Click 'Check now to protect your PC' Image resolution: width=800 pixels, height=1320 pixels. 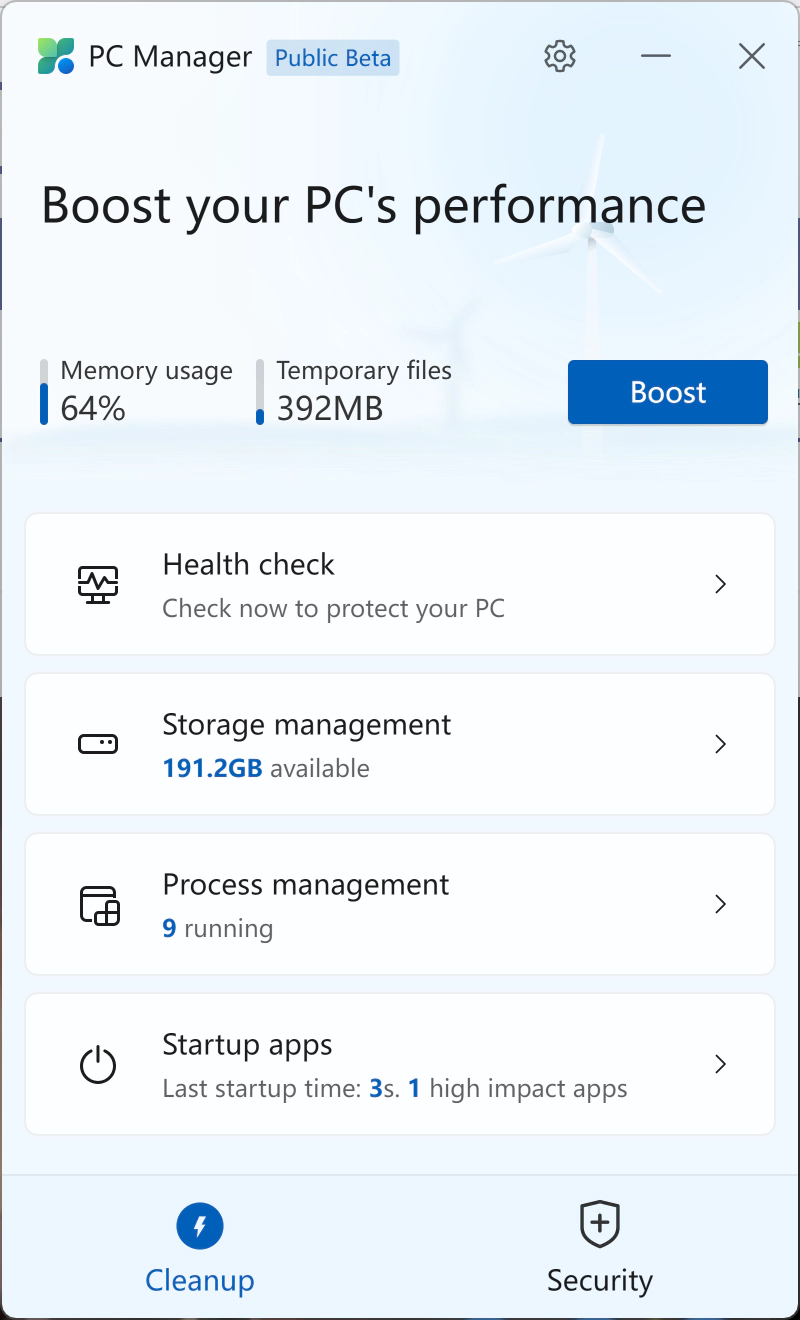(333, 608)
